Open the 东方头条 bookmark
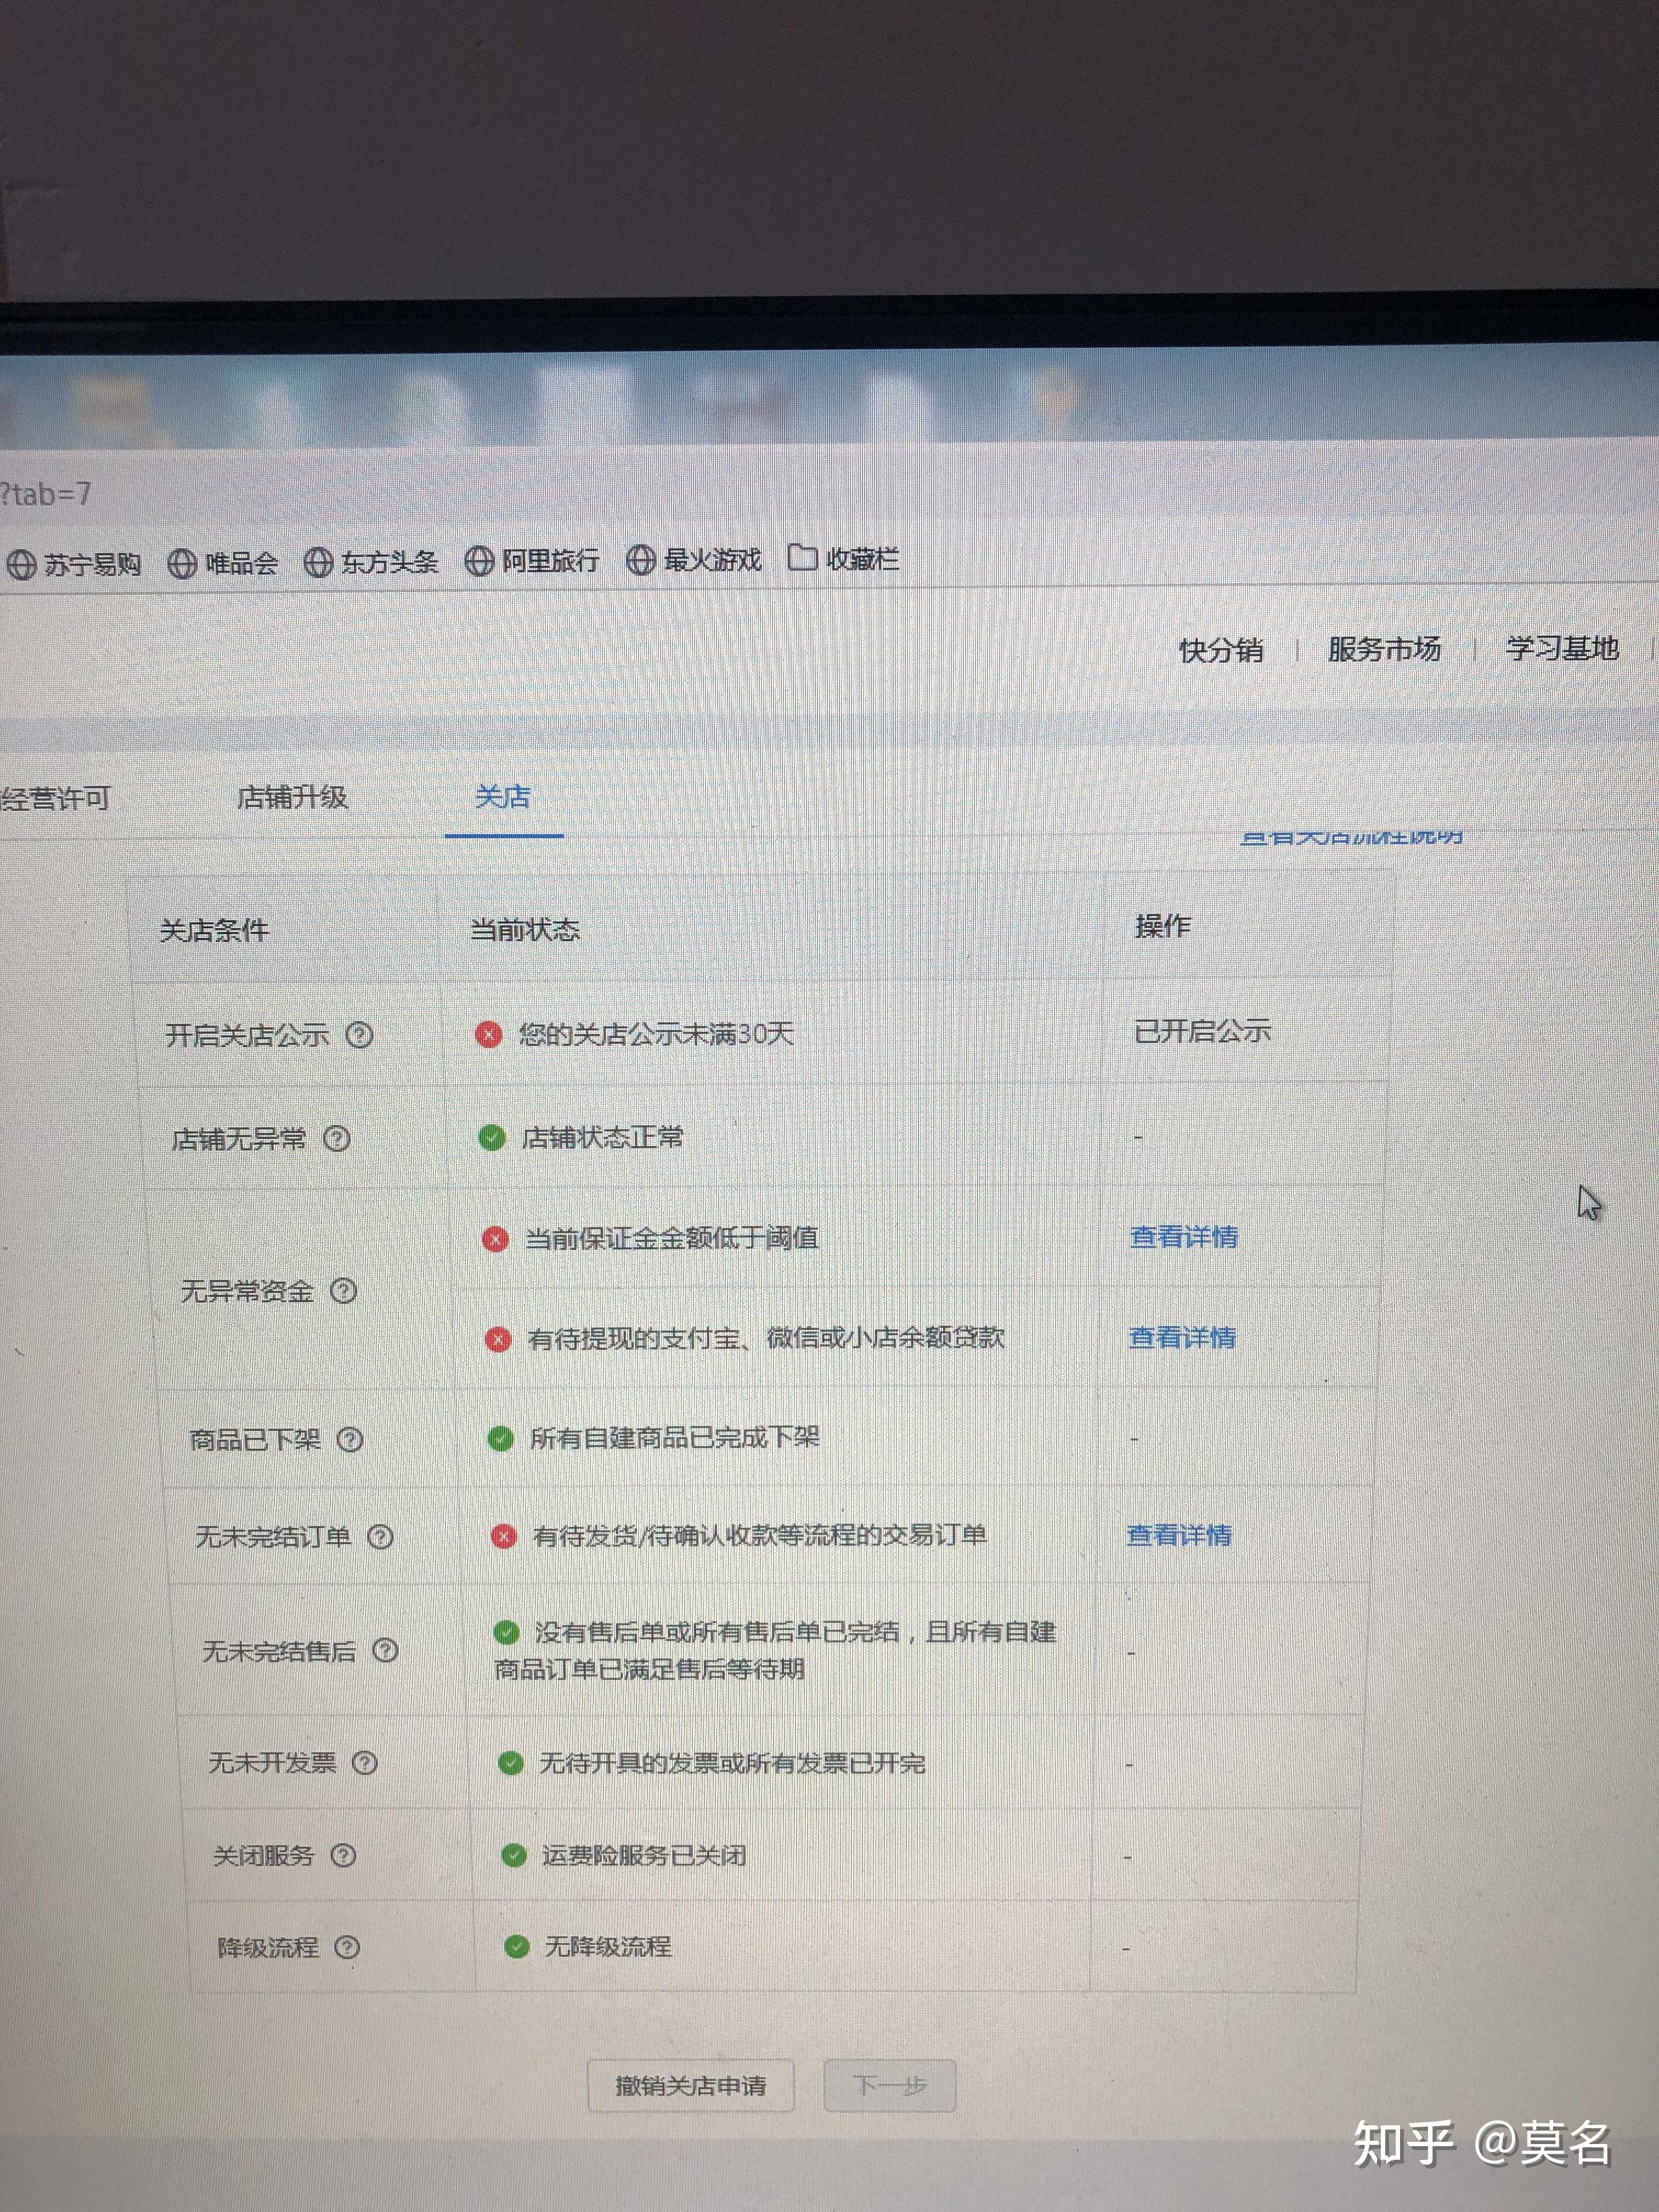The image size is (1659, 2212). 371,562
